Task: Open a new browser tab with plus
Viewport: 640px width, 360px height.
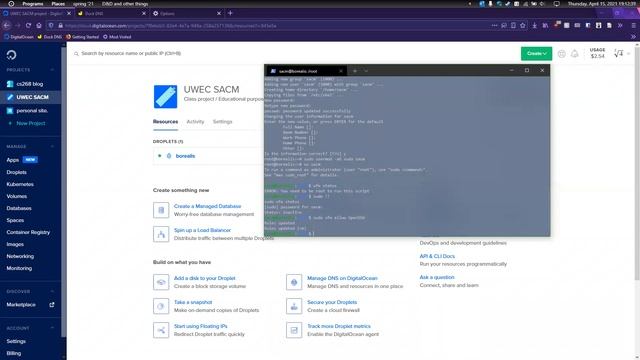Action: [x=230, y=13]
